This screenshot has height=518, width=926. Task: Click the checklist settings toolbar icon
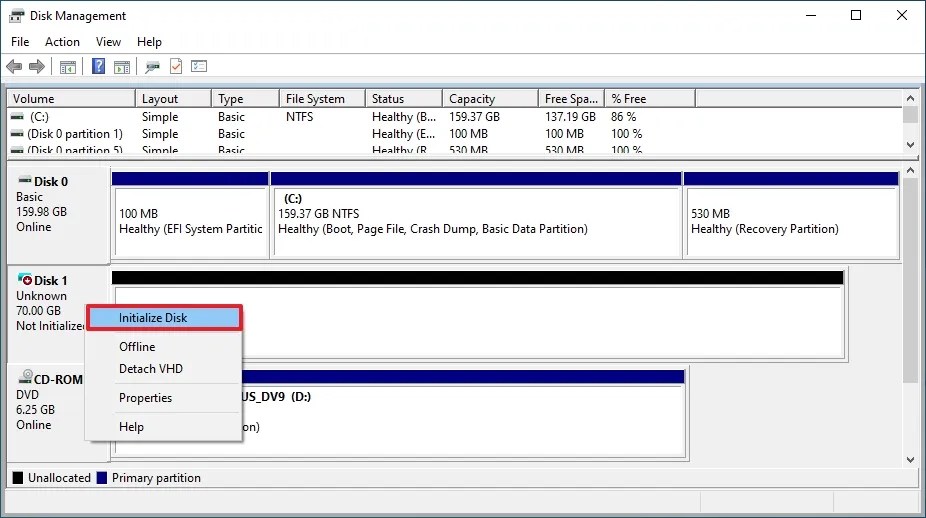point(199,66)
